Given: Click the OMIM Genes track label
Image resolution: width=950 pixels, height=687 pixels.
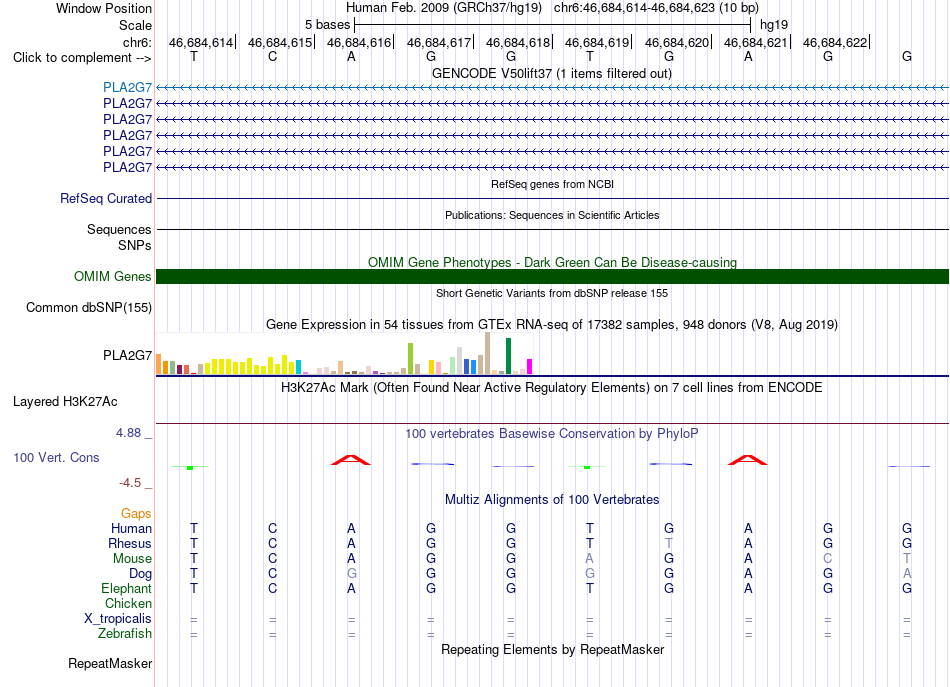Looking at the screenshot, I should [x=113, y=276].
